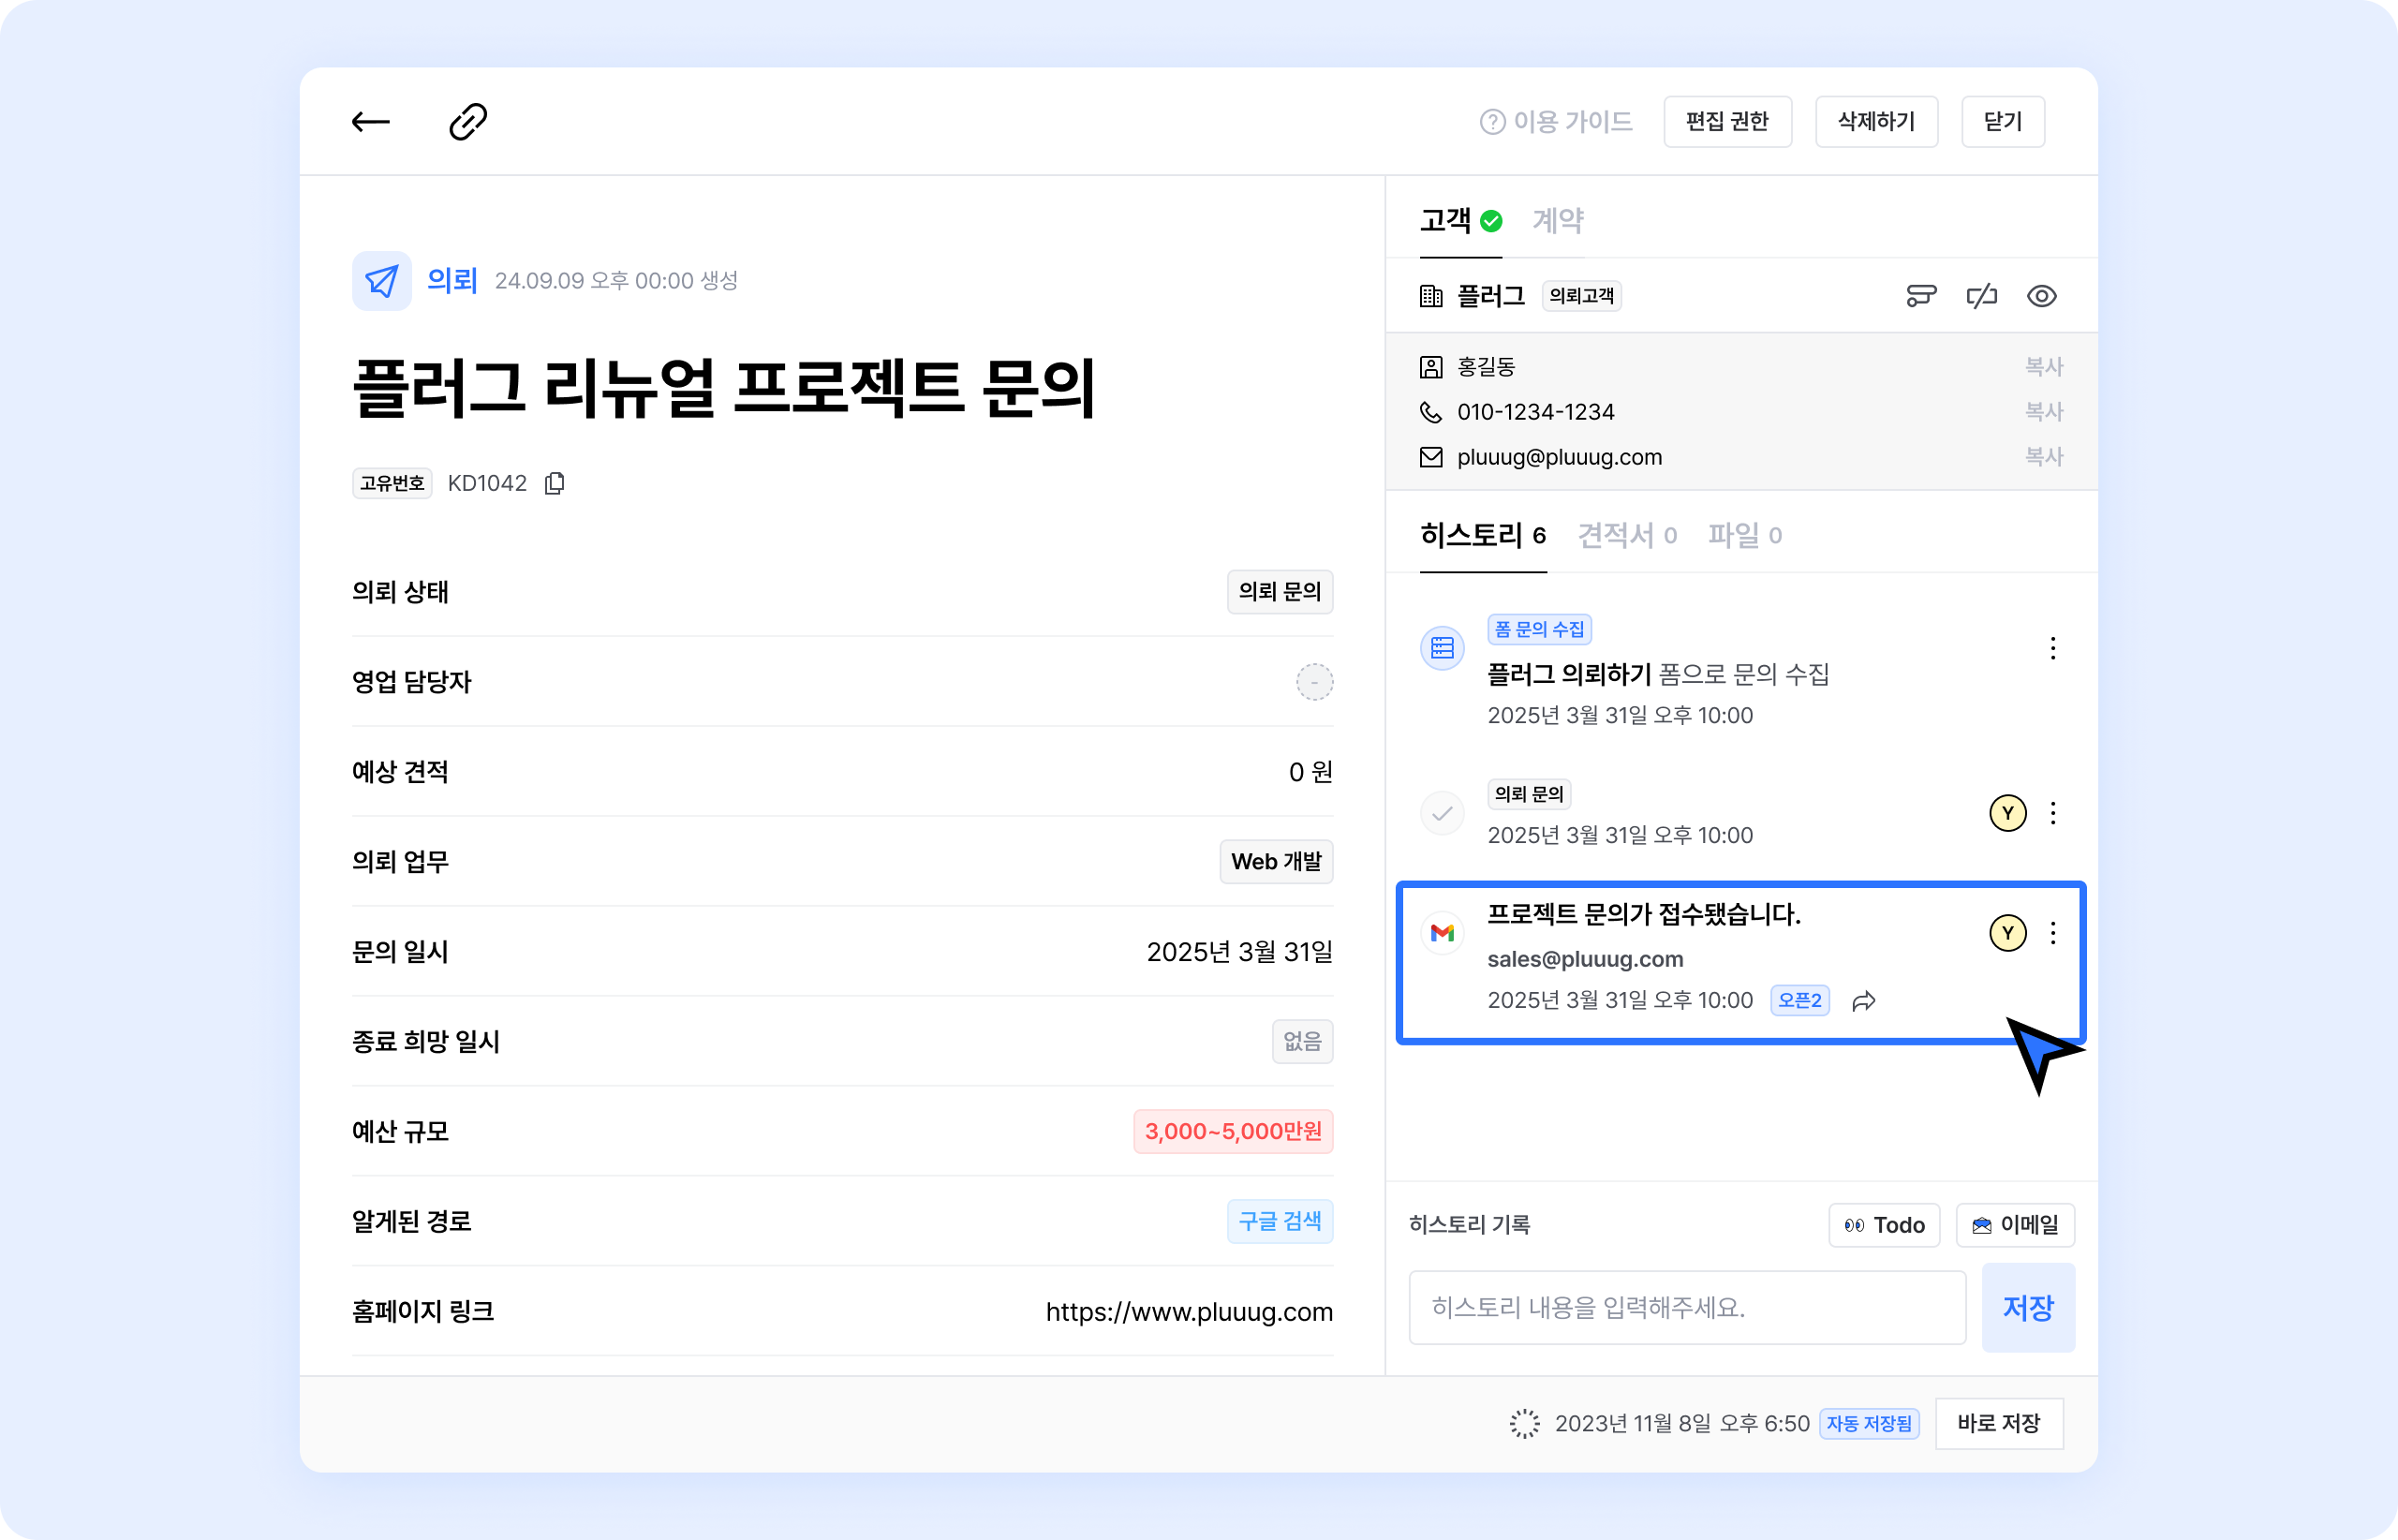Open Gmail icon on email history entry
The width and height of the screenshot is (2398, 1540).
click(1442, 933)
